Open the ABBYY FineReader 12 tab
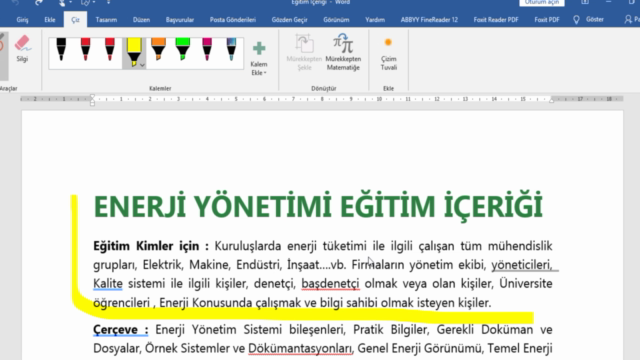The image size is (640, 360). pos(429,20)
